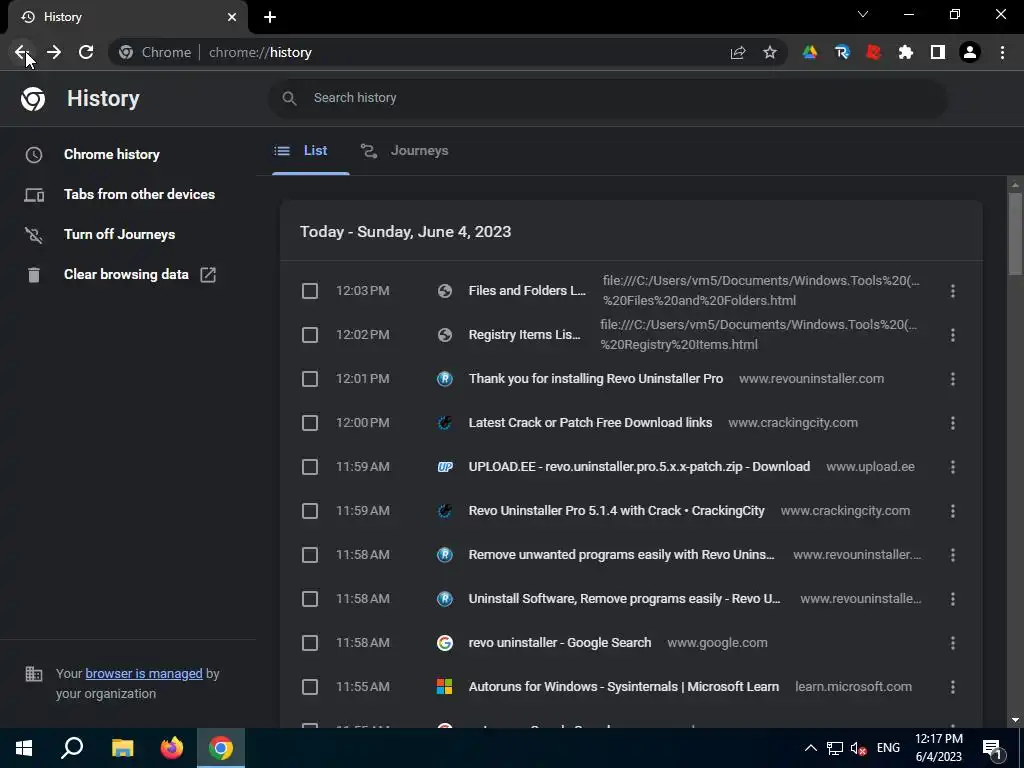Launch Firefox from the taskbar
The height and width of the screenshot is (768, 1024).
coord(172,748)
